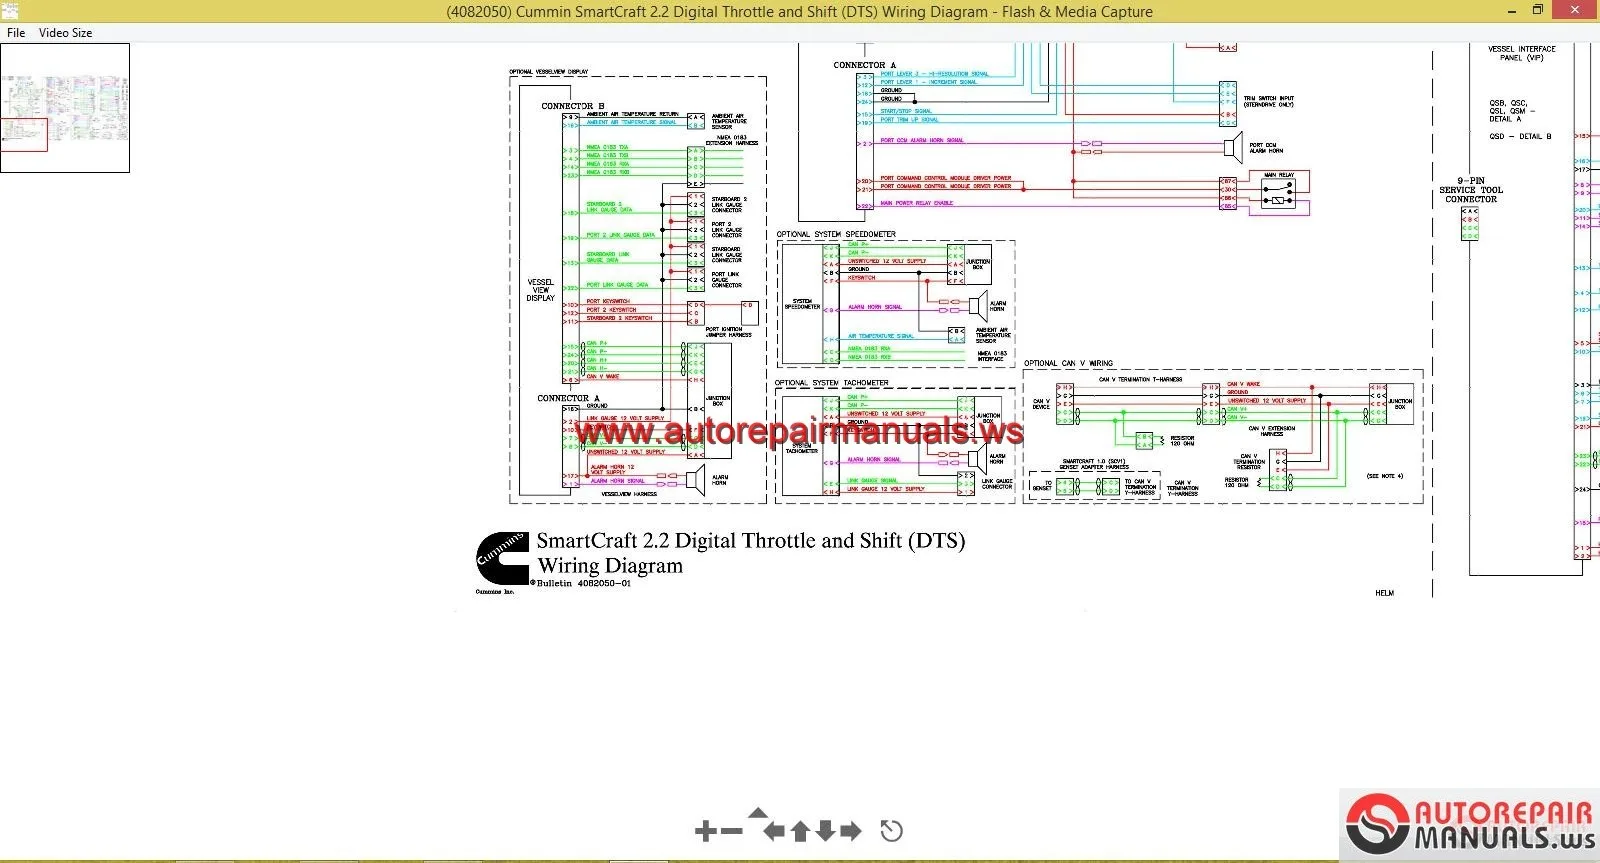Image resolution: width=1600 pixels, height=863 pixels.
Task: Minimize the Flash & Media Capture window
Action: pyautogui.click(x=1512, y=11)
